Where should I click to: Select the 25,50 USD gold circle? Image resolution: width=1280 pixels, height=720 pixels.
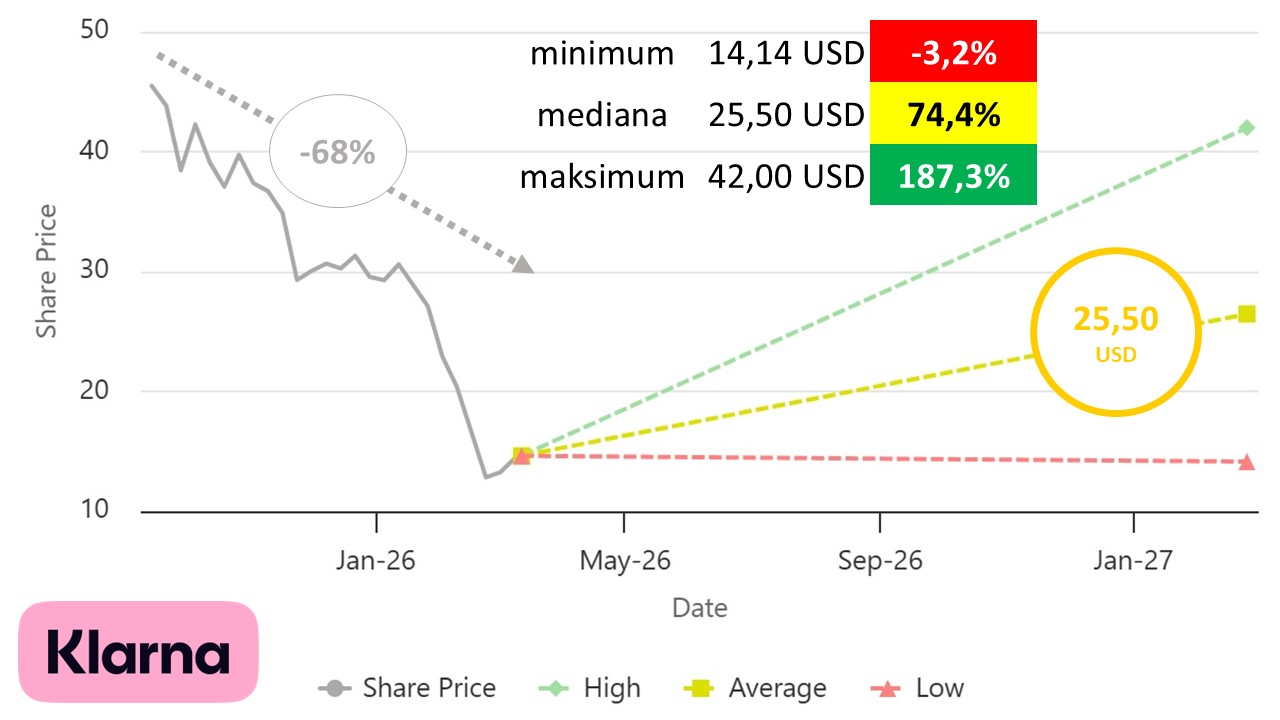tap(1115, 332)
